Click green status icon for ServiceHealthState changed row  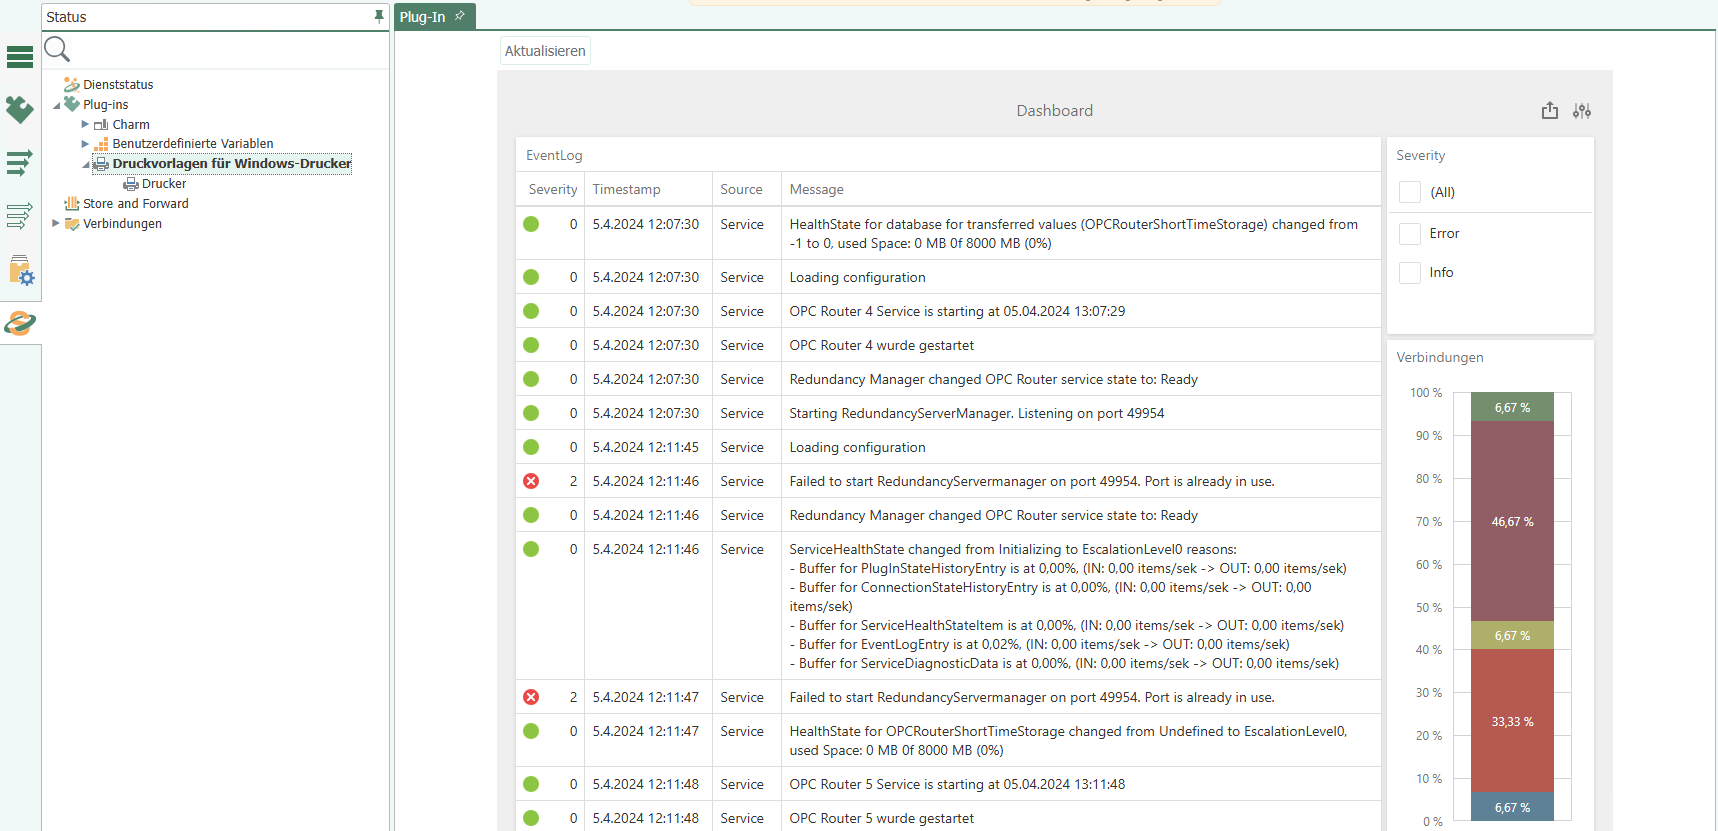(531, 549)
